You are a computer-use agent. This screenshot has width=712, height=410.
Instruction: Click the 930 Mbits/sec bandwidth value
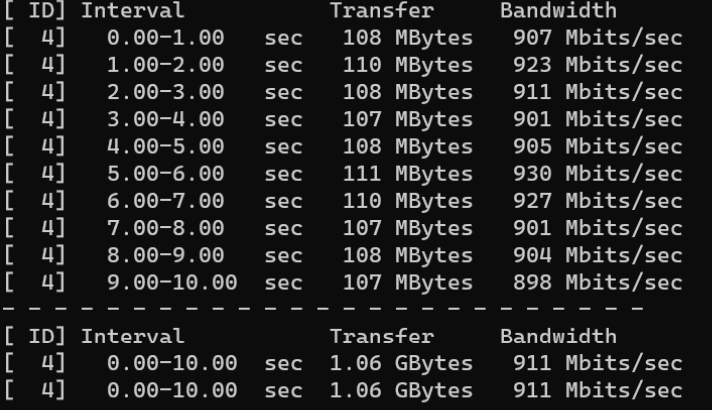click(598, 174)
